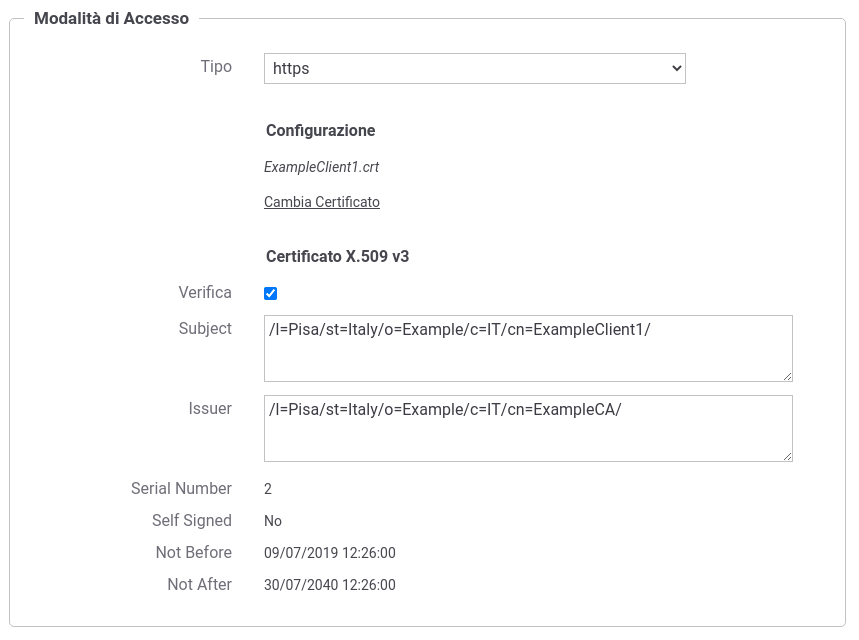Image resolution: width=859 pixels, height=640 pixels.
Task: Click the Verifica label
Action: [205, 293]
